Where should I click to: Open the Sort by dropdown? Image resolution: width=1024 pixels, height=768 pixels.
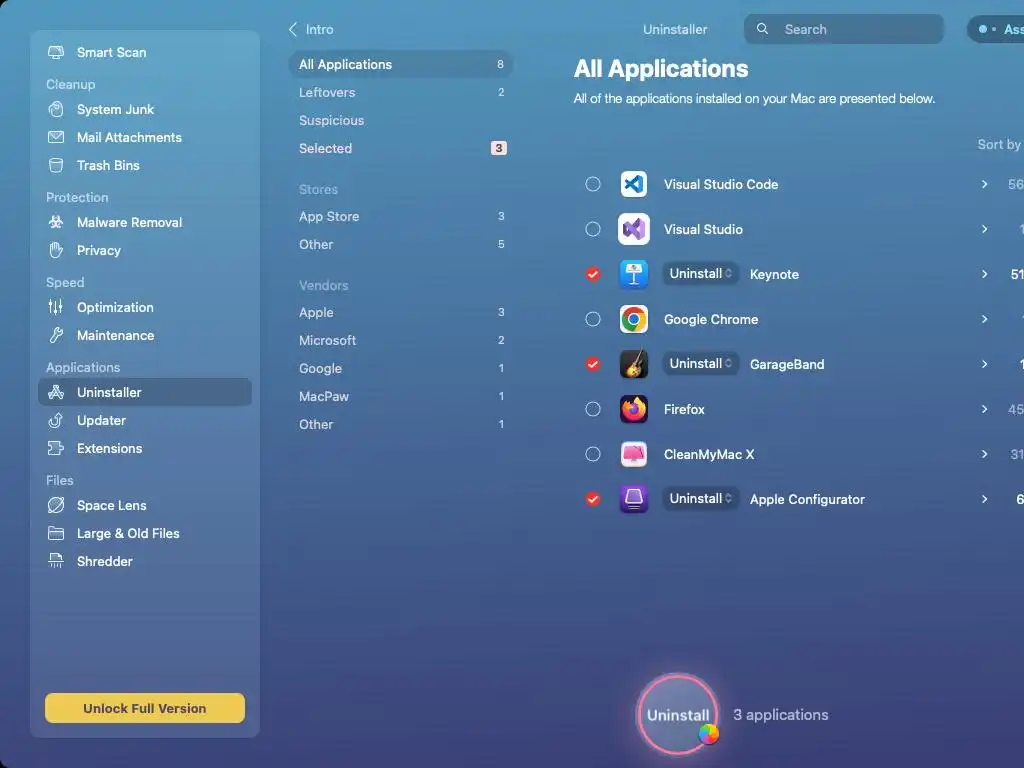coord(999,144)
